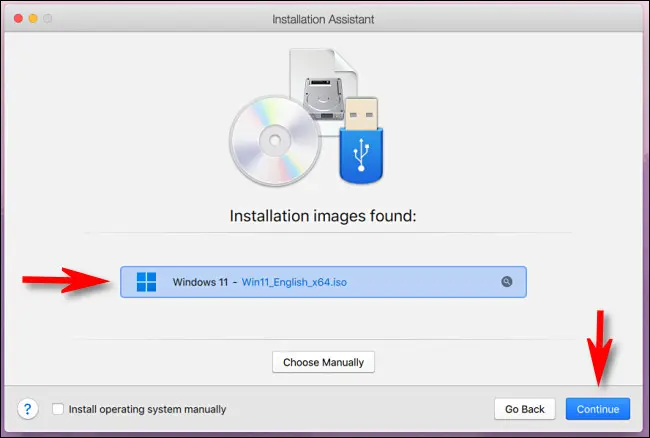The width and height of the screenshot is (650, 438).
Task: Enable the Install operating system manually checkbox
Action: [58, 409]
